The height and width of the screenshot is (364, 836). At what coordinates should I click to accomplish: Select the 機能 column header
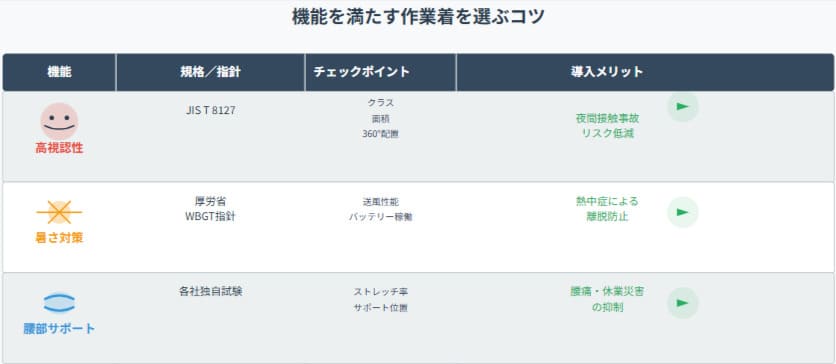[x=59, y=72]
